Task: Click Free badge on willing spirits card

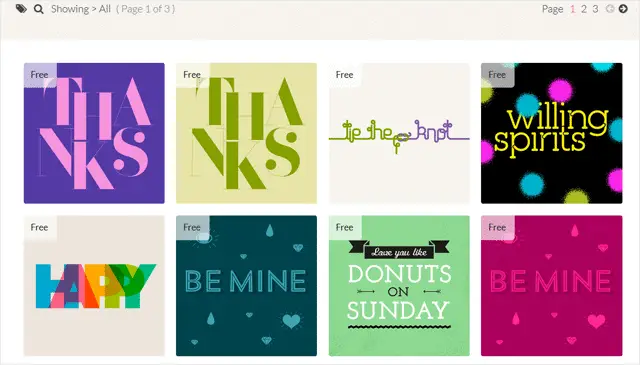Action: coord(497,75)
